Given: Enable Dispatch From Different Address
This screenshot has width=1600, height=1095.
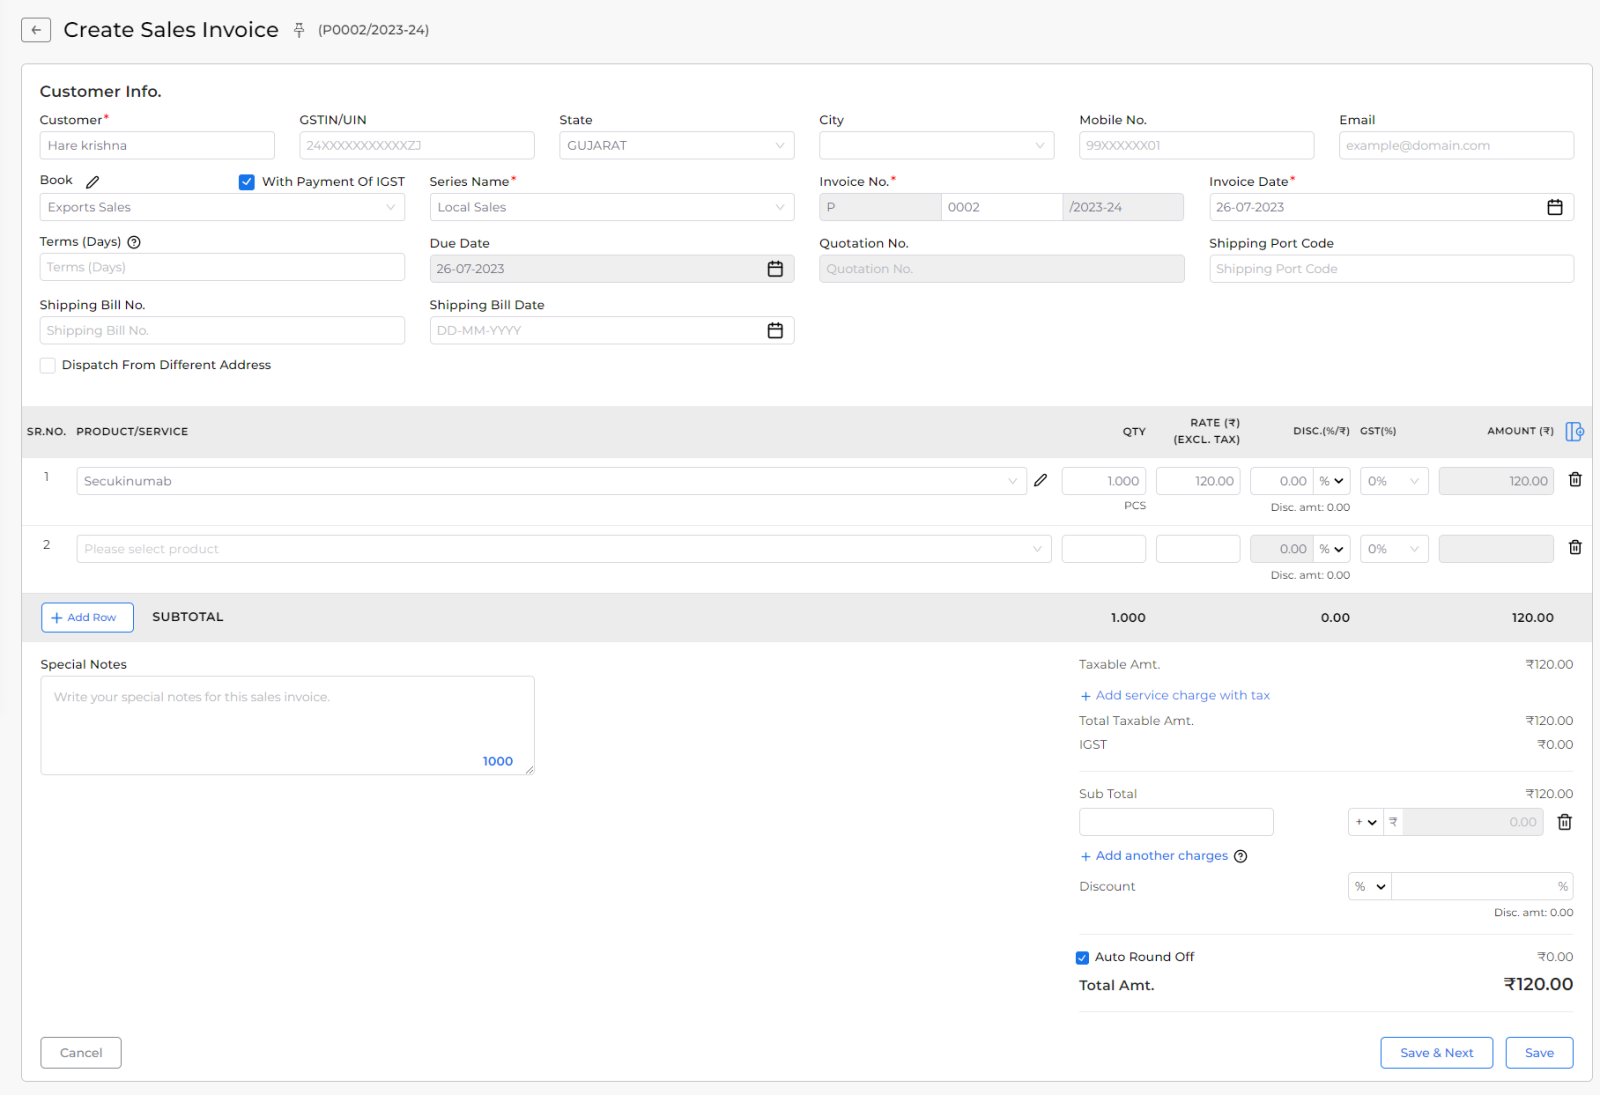Looking at the screenshot, I should [x=47, y=365].
